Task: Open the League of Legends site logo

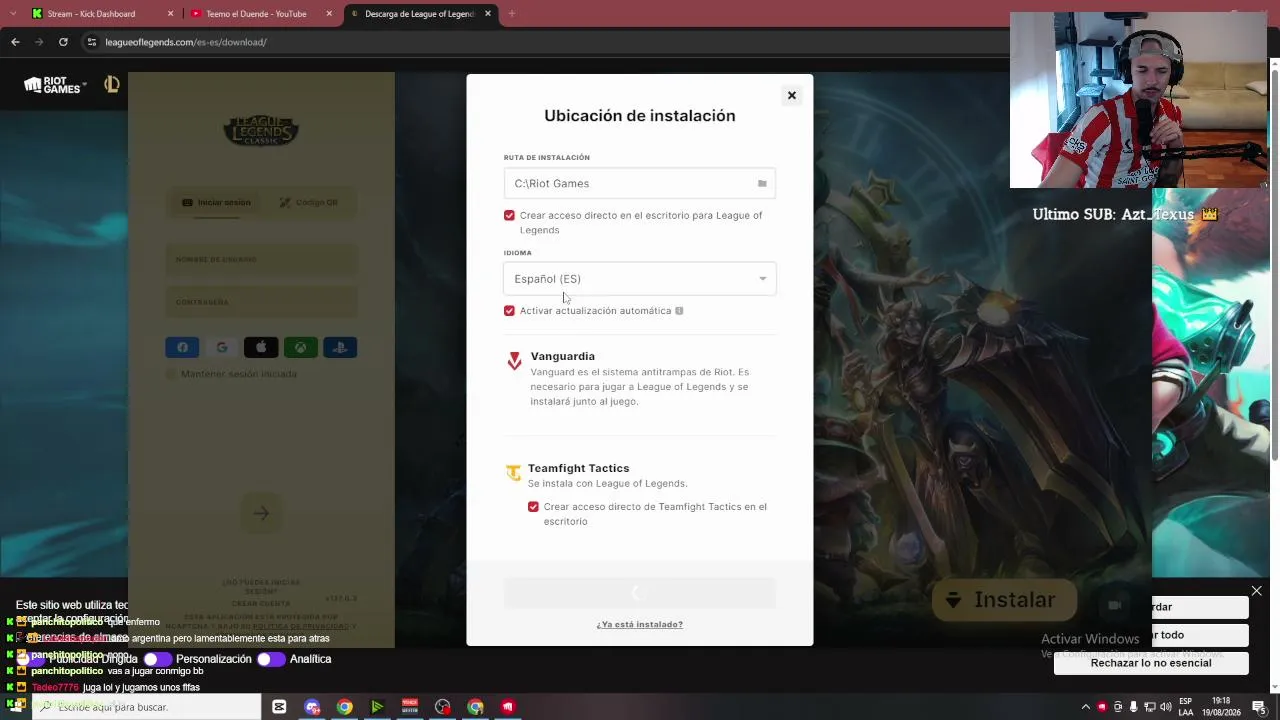Action: tap(112, 85)
